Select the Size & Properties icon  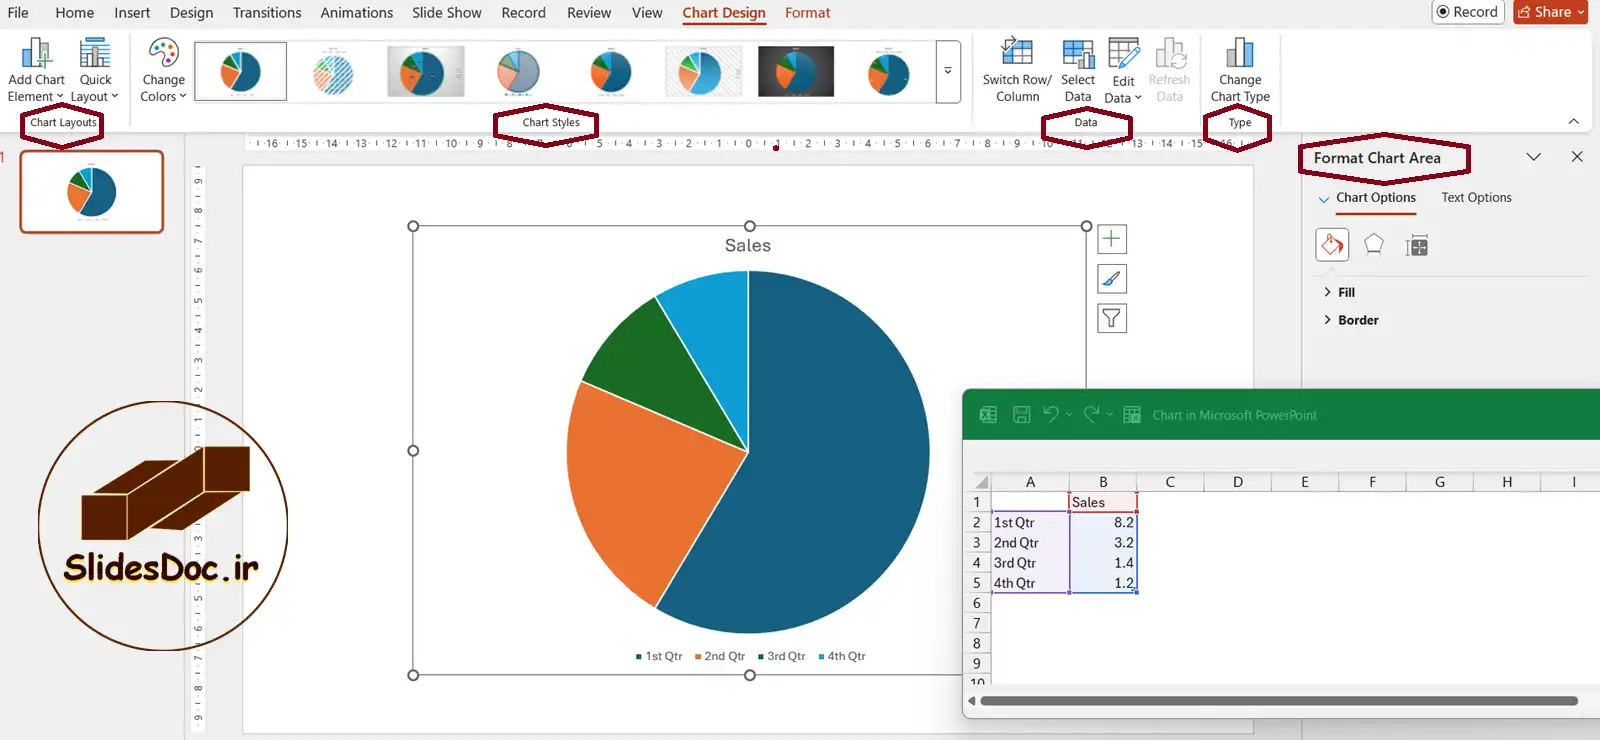click(1416, 246)
